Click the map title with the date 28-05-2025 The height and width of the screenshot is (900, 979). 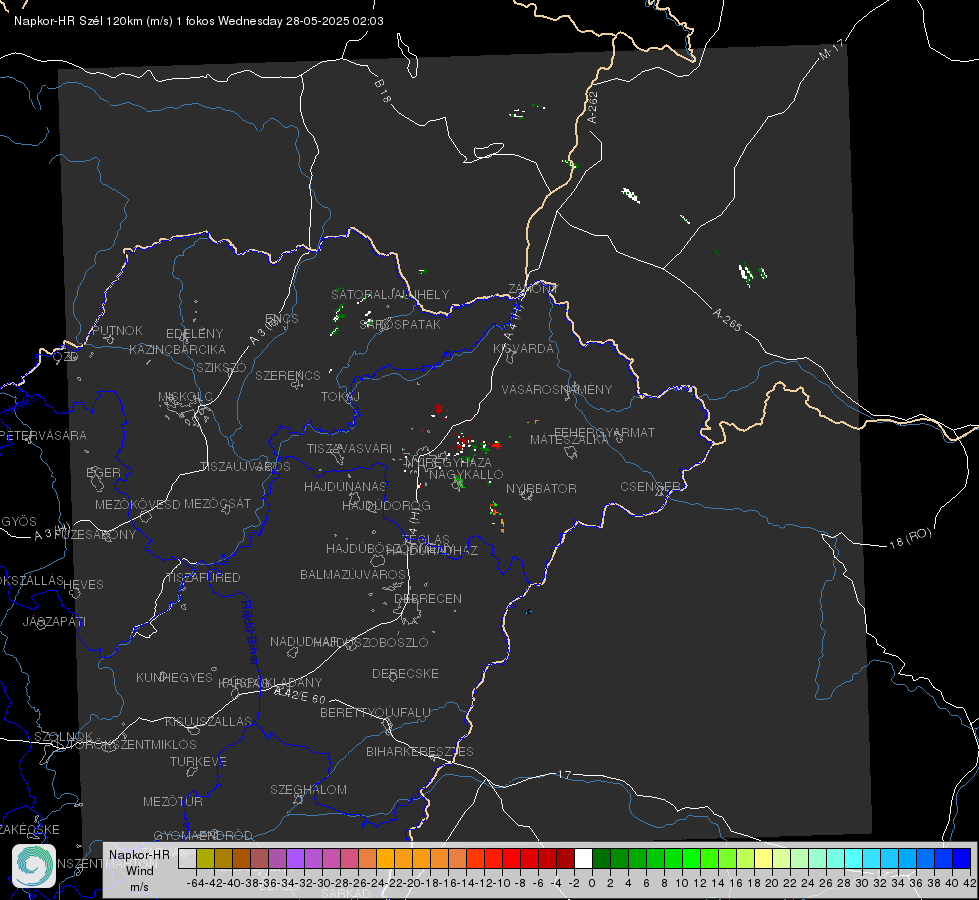pos(199,21)
